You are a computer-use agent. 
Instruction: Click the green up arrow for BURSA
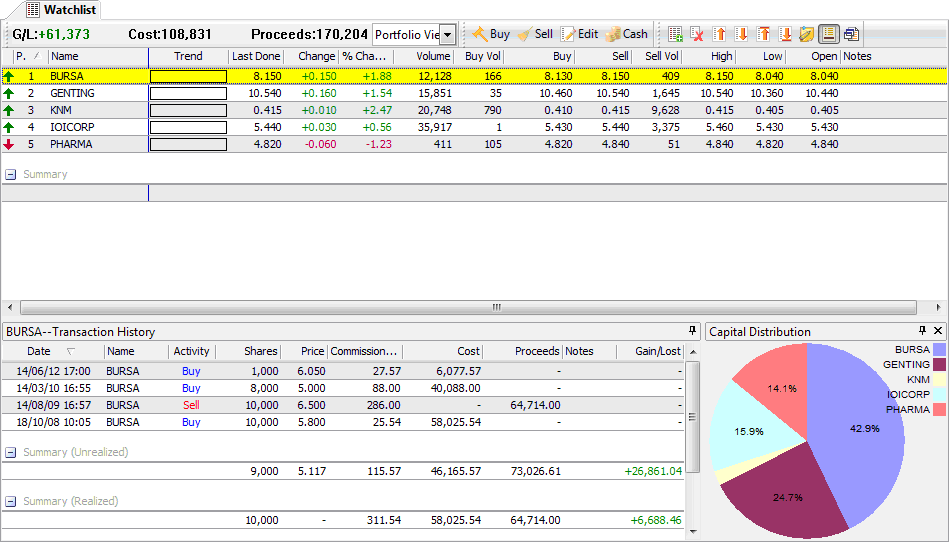pos(8,76)
